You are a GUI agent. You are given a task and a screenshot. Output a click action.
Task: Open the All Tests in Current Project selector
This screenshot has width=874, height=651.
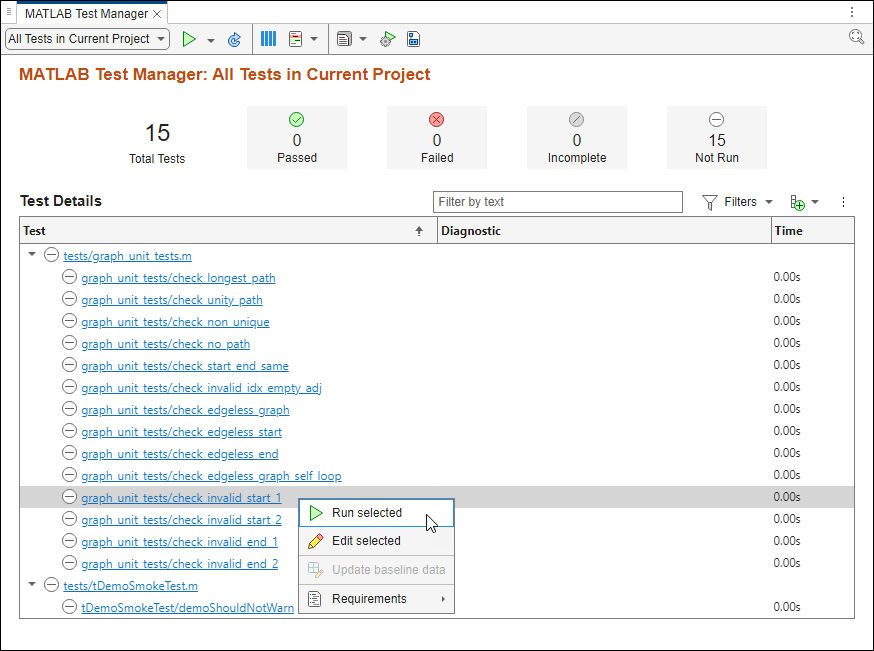[x=86, y=38]
